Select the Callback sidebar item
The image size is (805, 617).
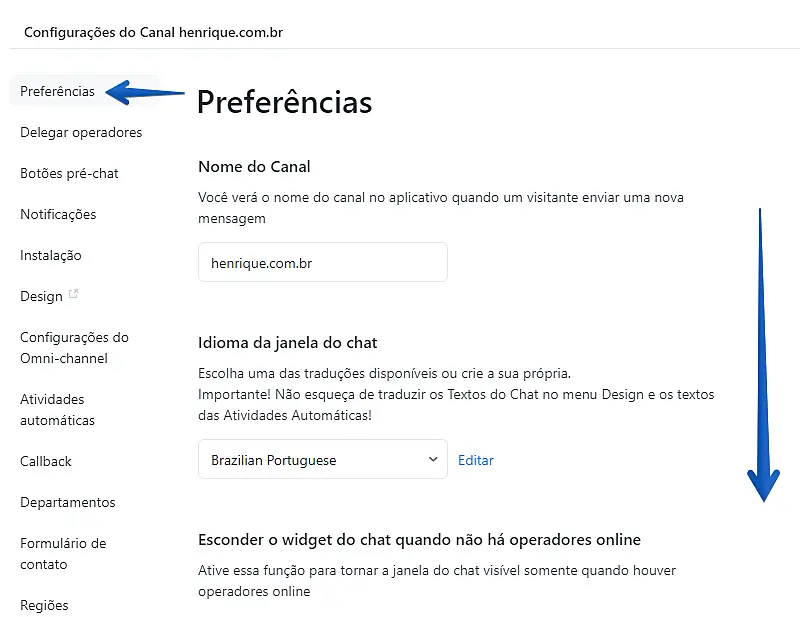[46, 461]
